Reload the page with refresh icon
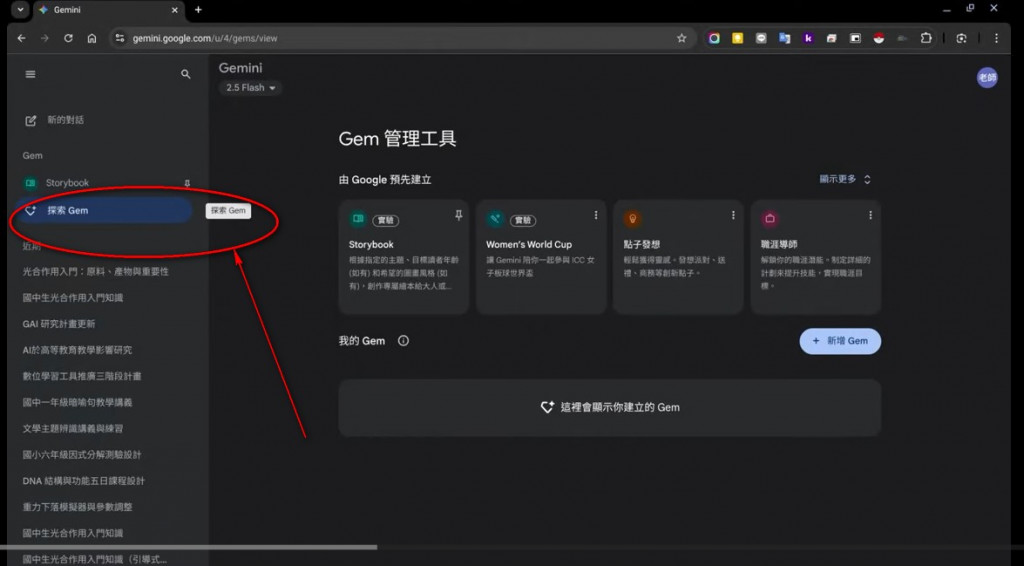The width and height of the screenshot is (1024, 566). tap(68, 39)
